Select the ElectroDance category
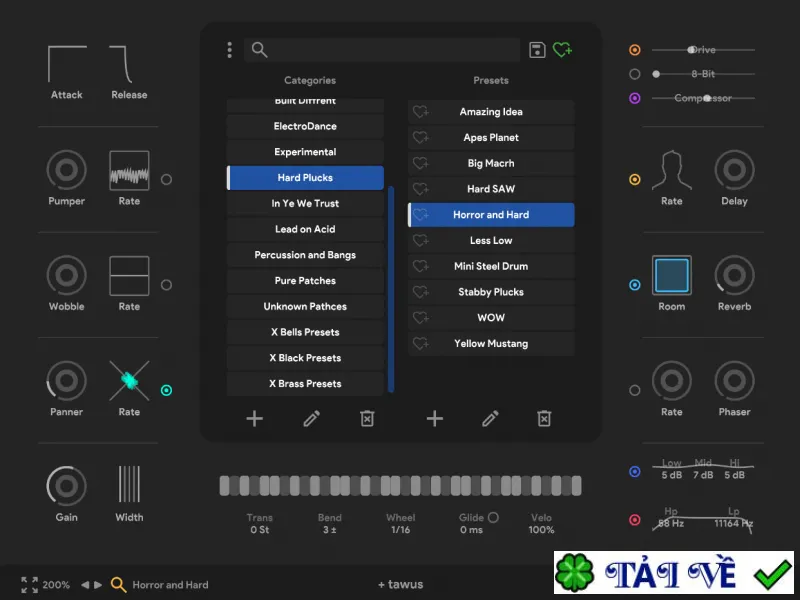 (x=305, y=126)
